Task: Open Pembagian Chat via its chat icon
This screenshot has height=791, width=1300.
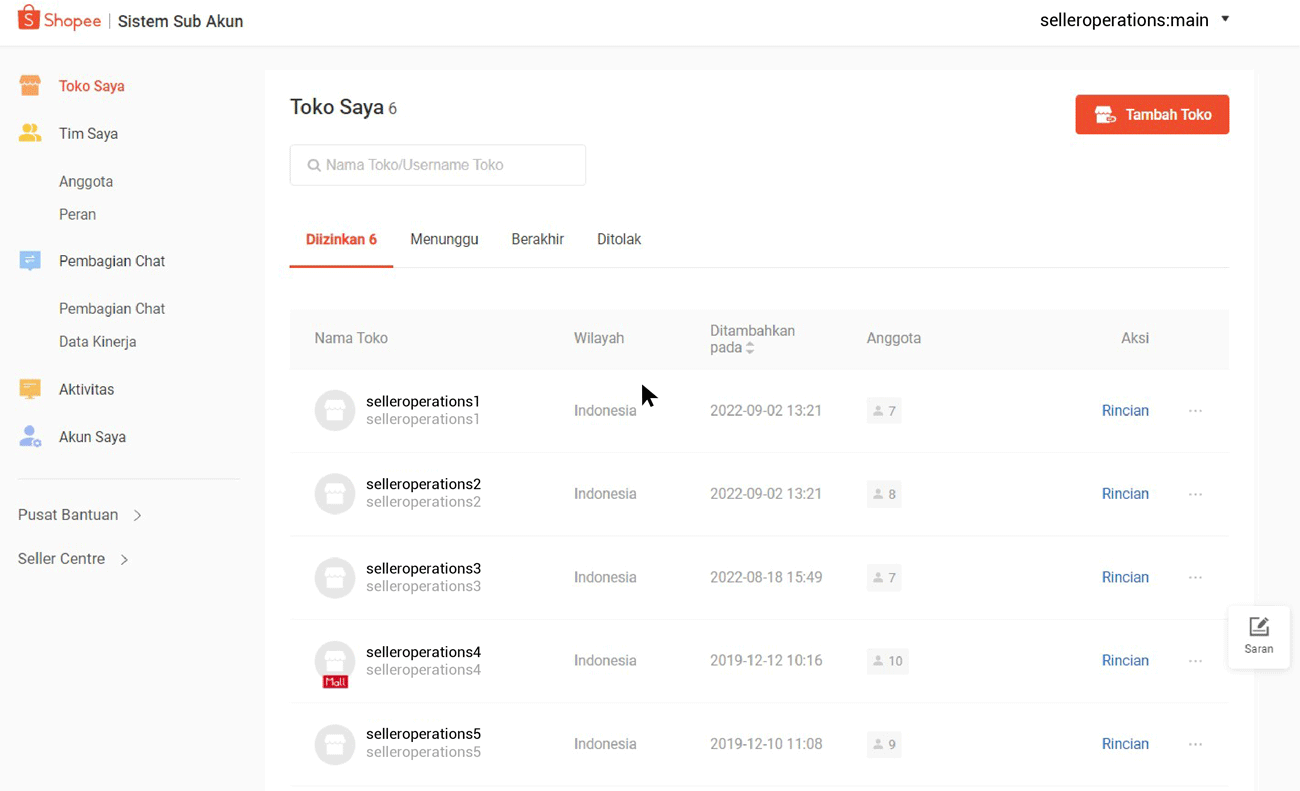Action: pos(30,260)
